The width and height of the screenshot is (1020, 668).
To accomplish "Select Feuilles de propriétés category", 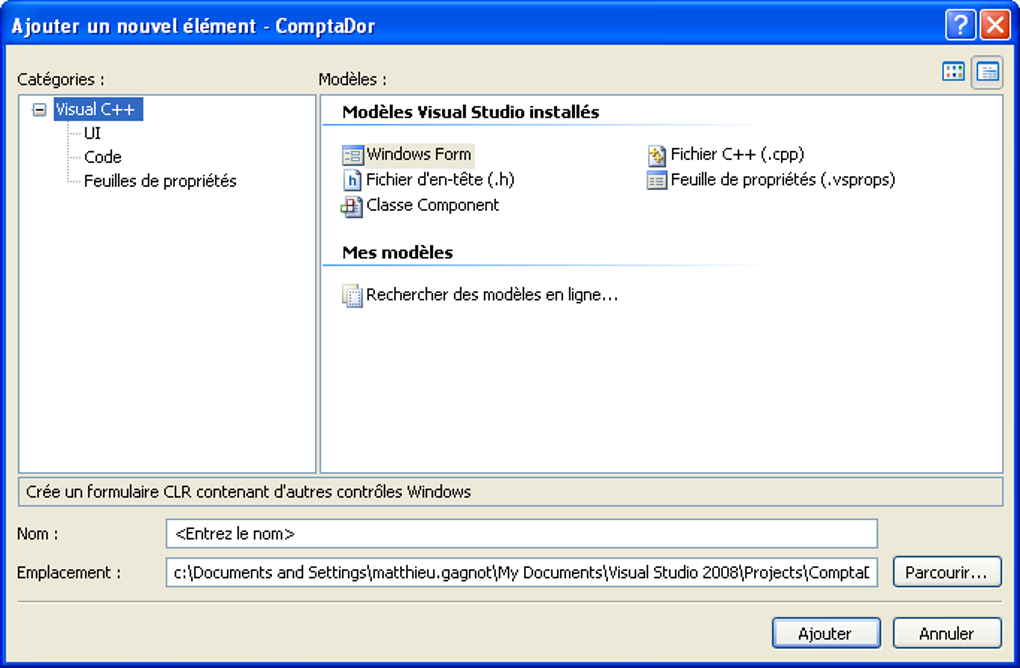I will pyautogui.click(x=160, y=181).
